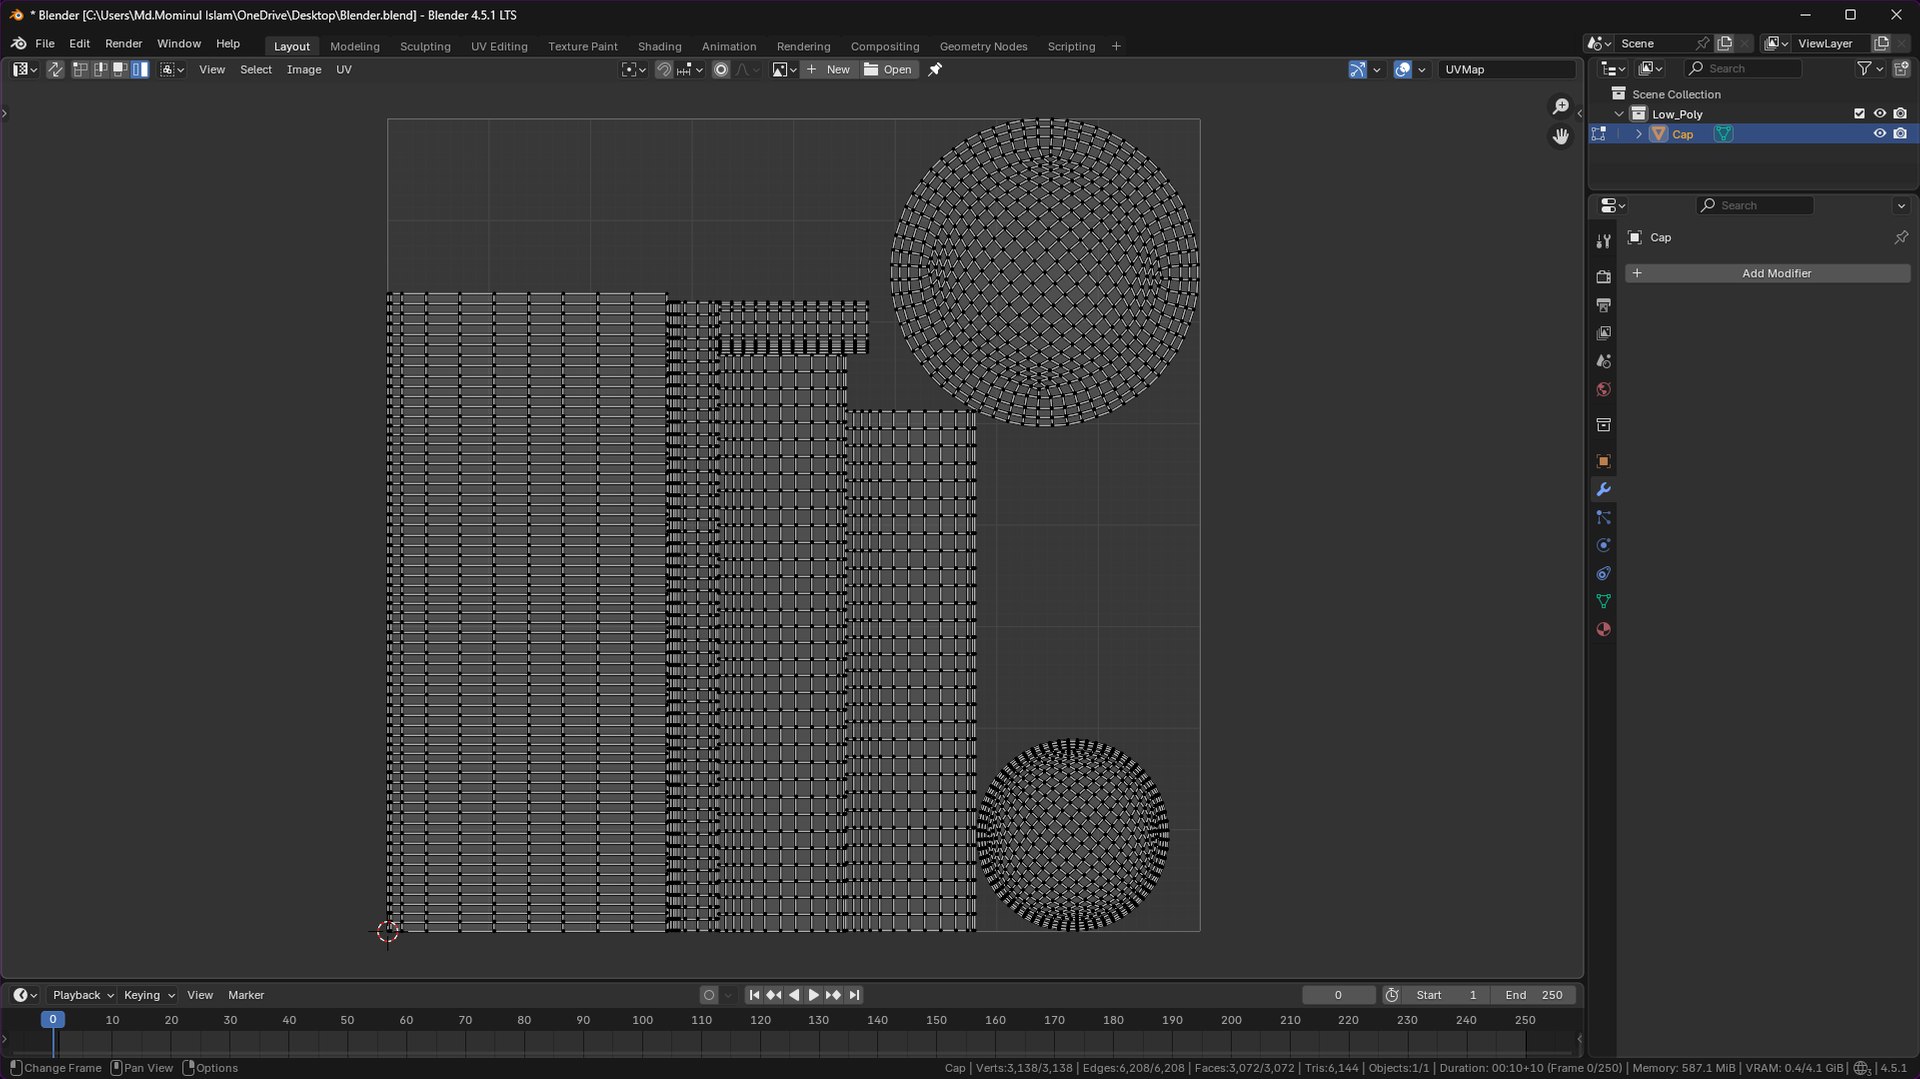Click the Blender logo menu icon
1920x1079 pixels.
coord(18,44)
